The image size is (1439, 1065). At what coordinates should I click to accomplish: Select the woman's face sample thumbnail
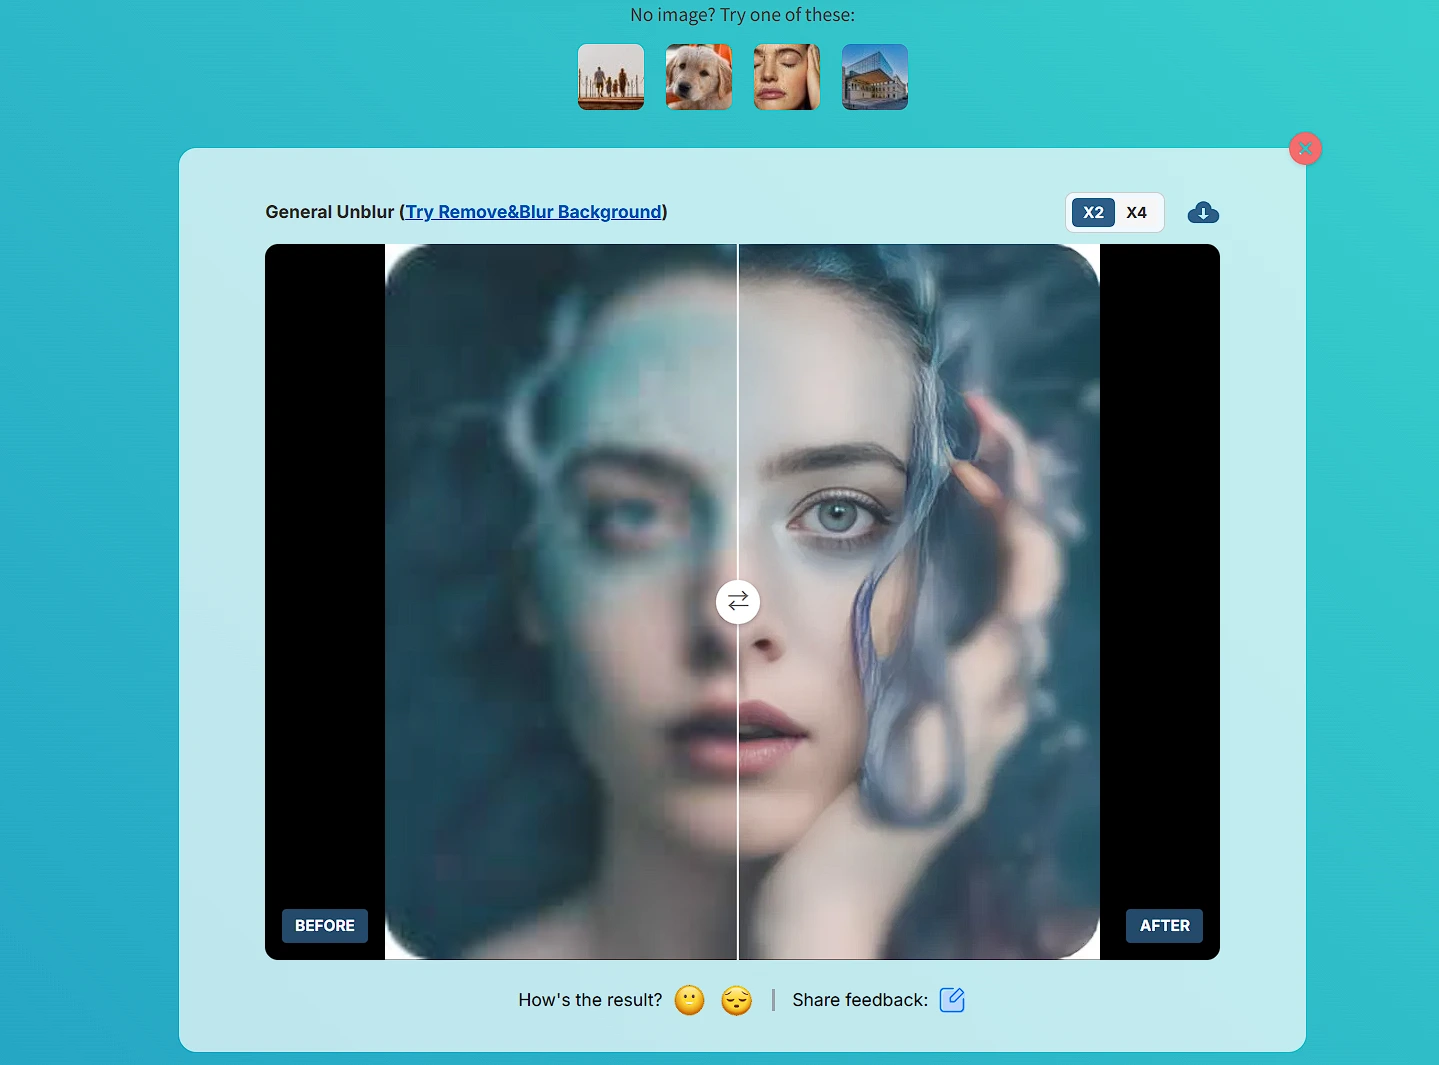pos(787,77)
